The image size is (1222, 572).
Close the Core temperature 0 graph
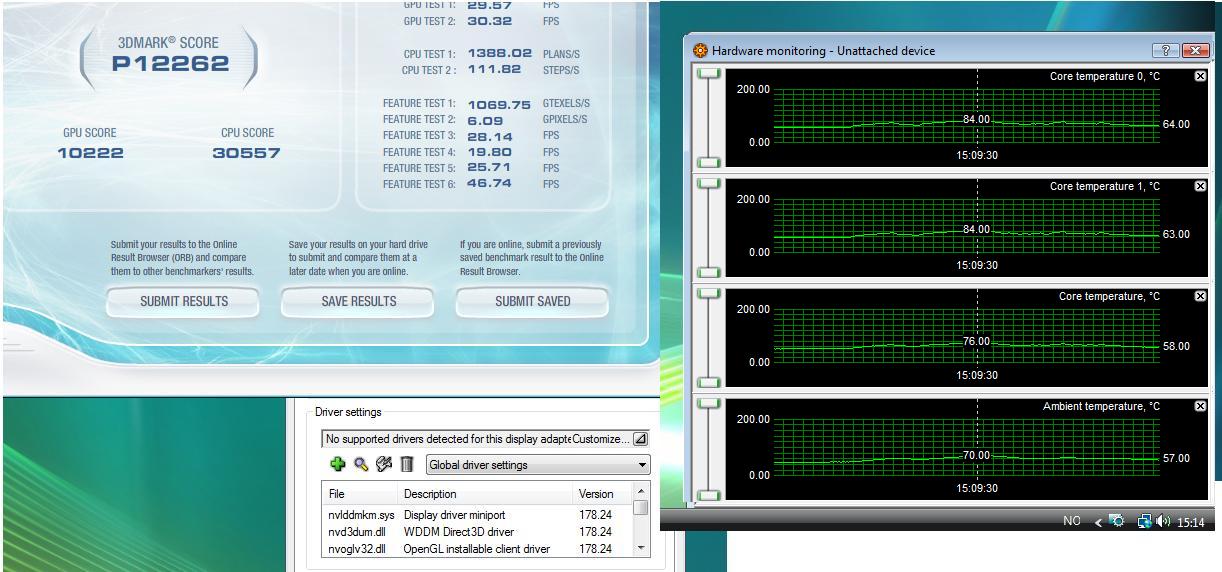pos(1200,76)
